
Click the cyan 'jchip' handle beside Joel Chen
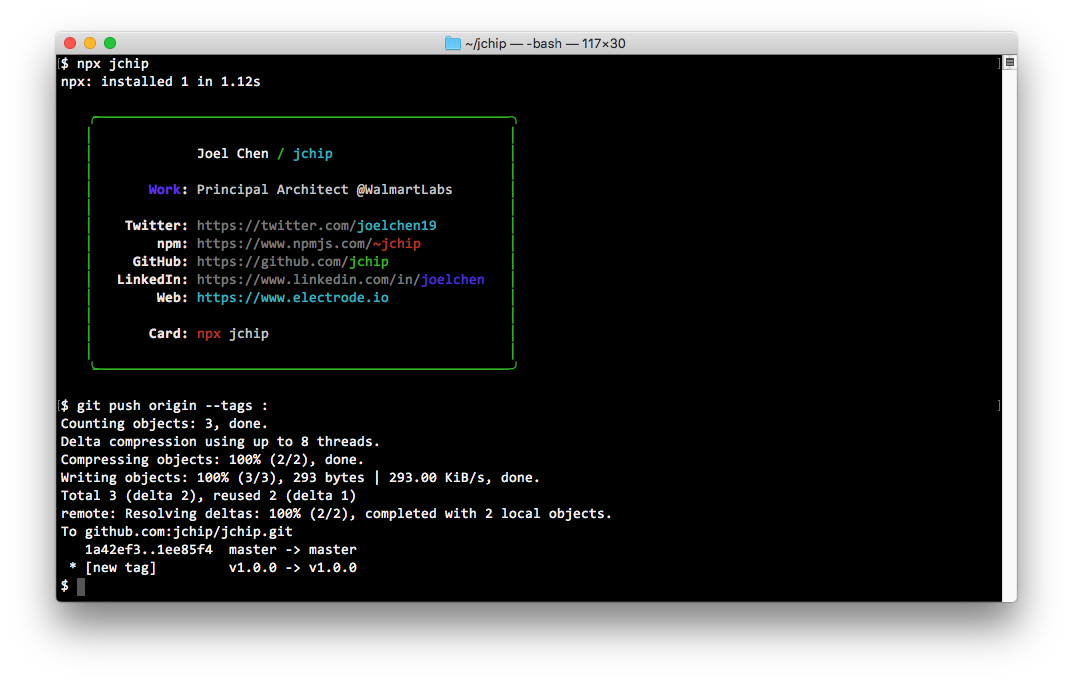pyautogui.click(x=313, y=154)
